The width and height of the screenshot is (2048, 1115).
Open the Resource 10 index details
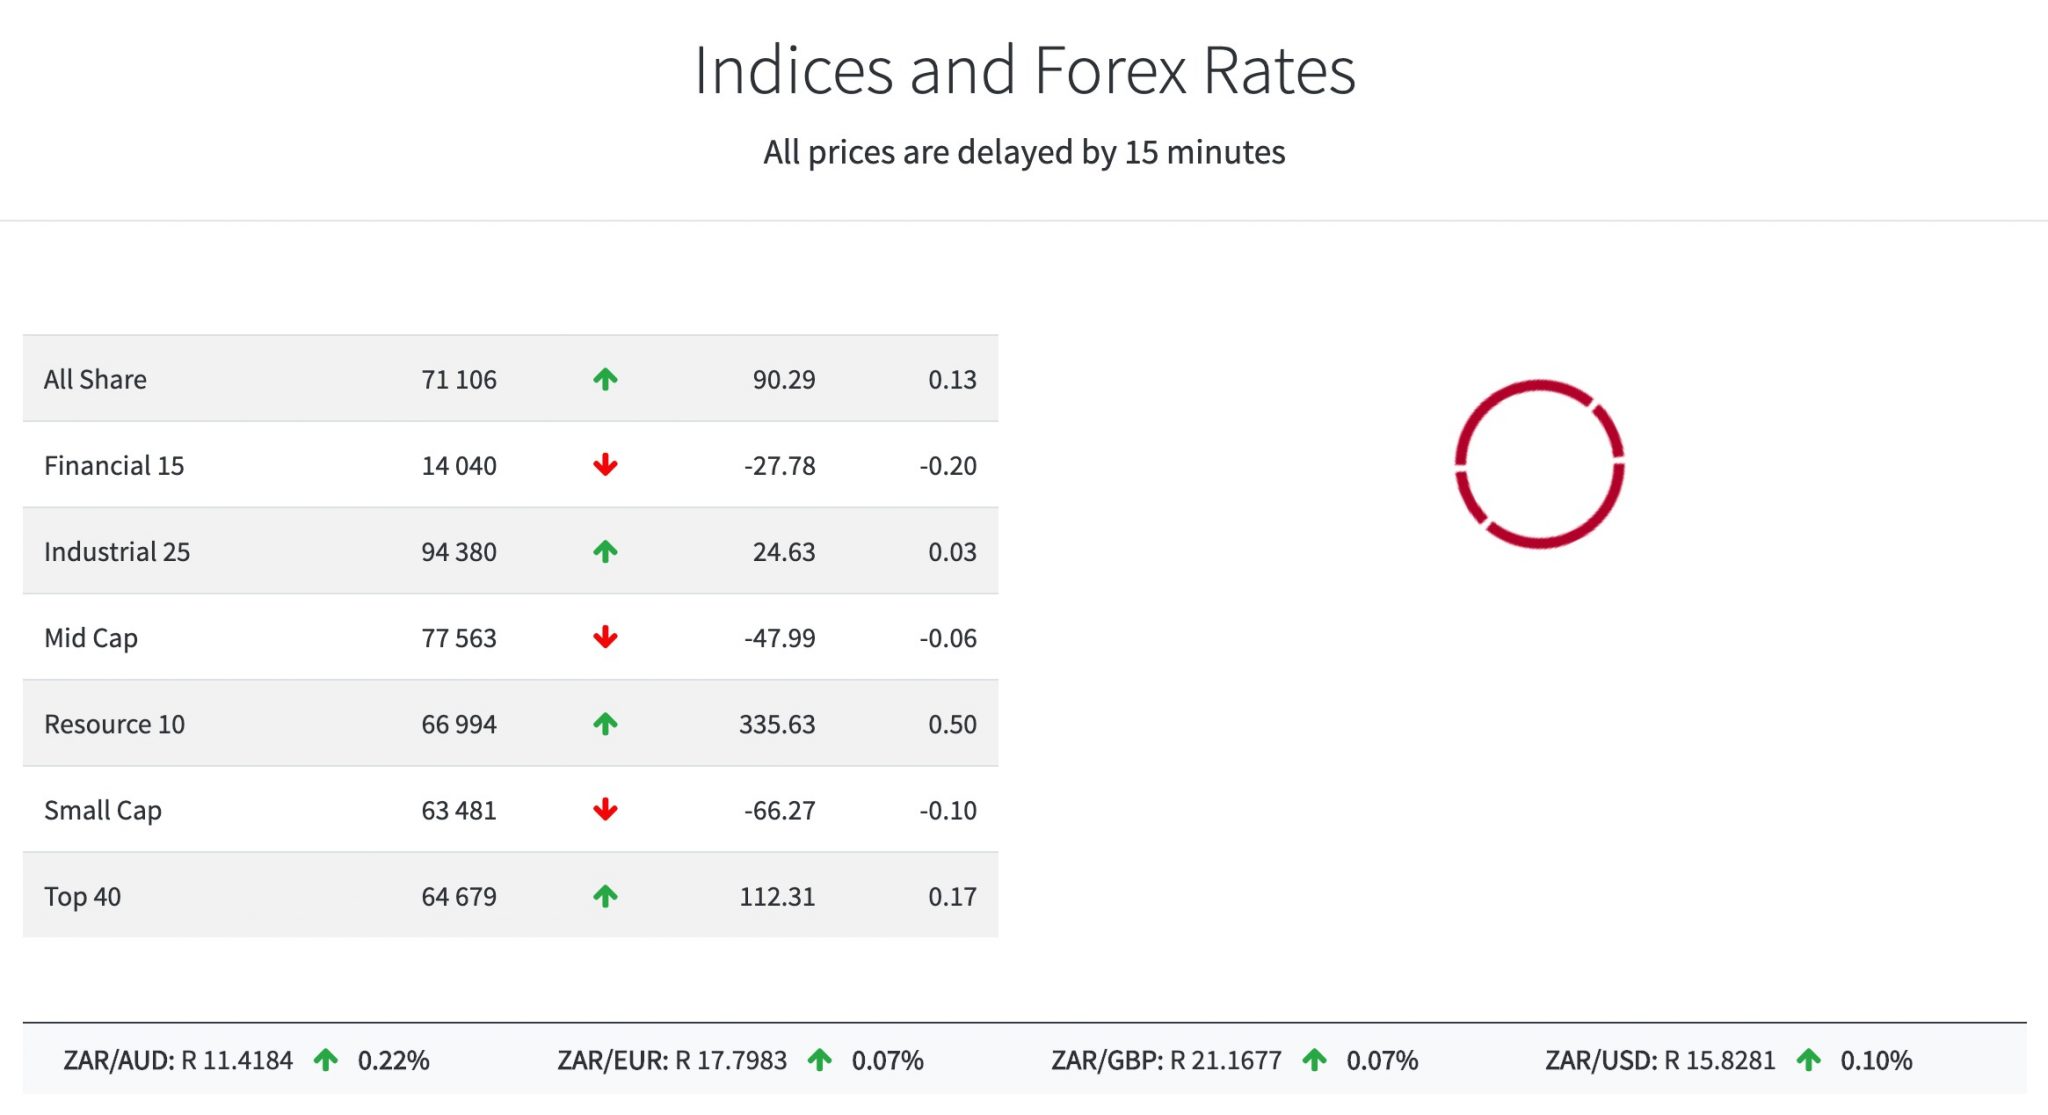coord(300,724)
